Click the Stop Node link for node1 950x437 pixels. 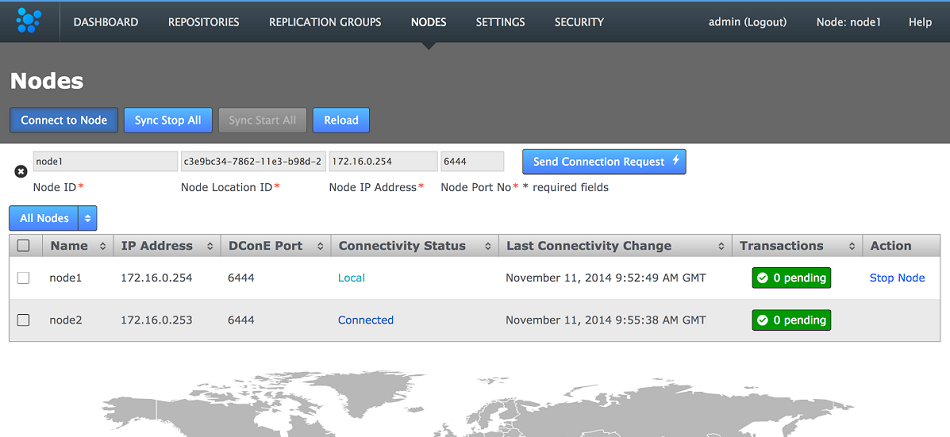[x=897, y=278]
